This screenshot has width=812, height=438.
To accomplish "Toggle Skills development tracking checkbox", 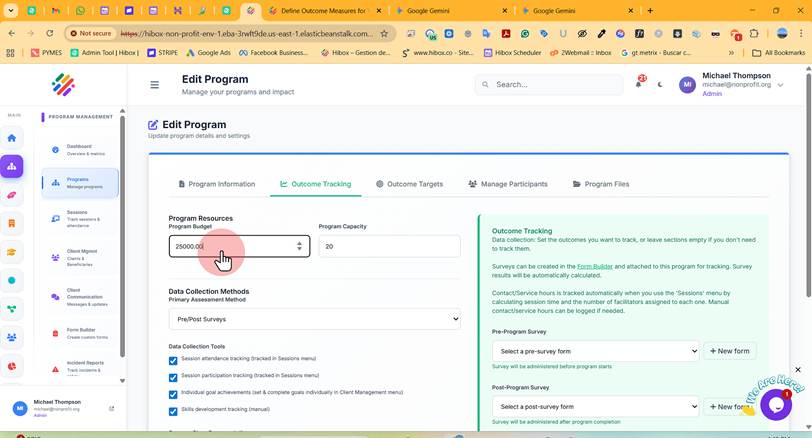I will (x=173, y=412).
